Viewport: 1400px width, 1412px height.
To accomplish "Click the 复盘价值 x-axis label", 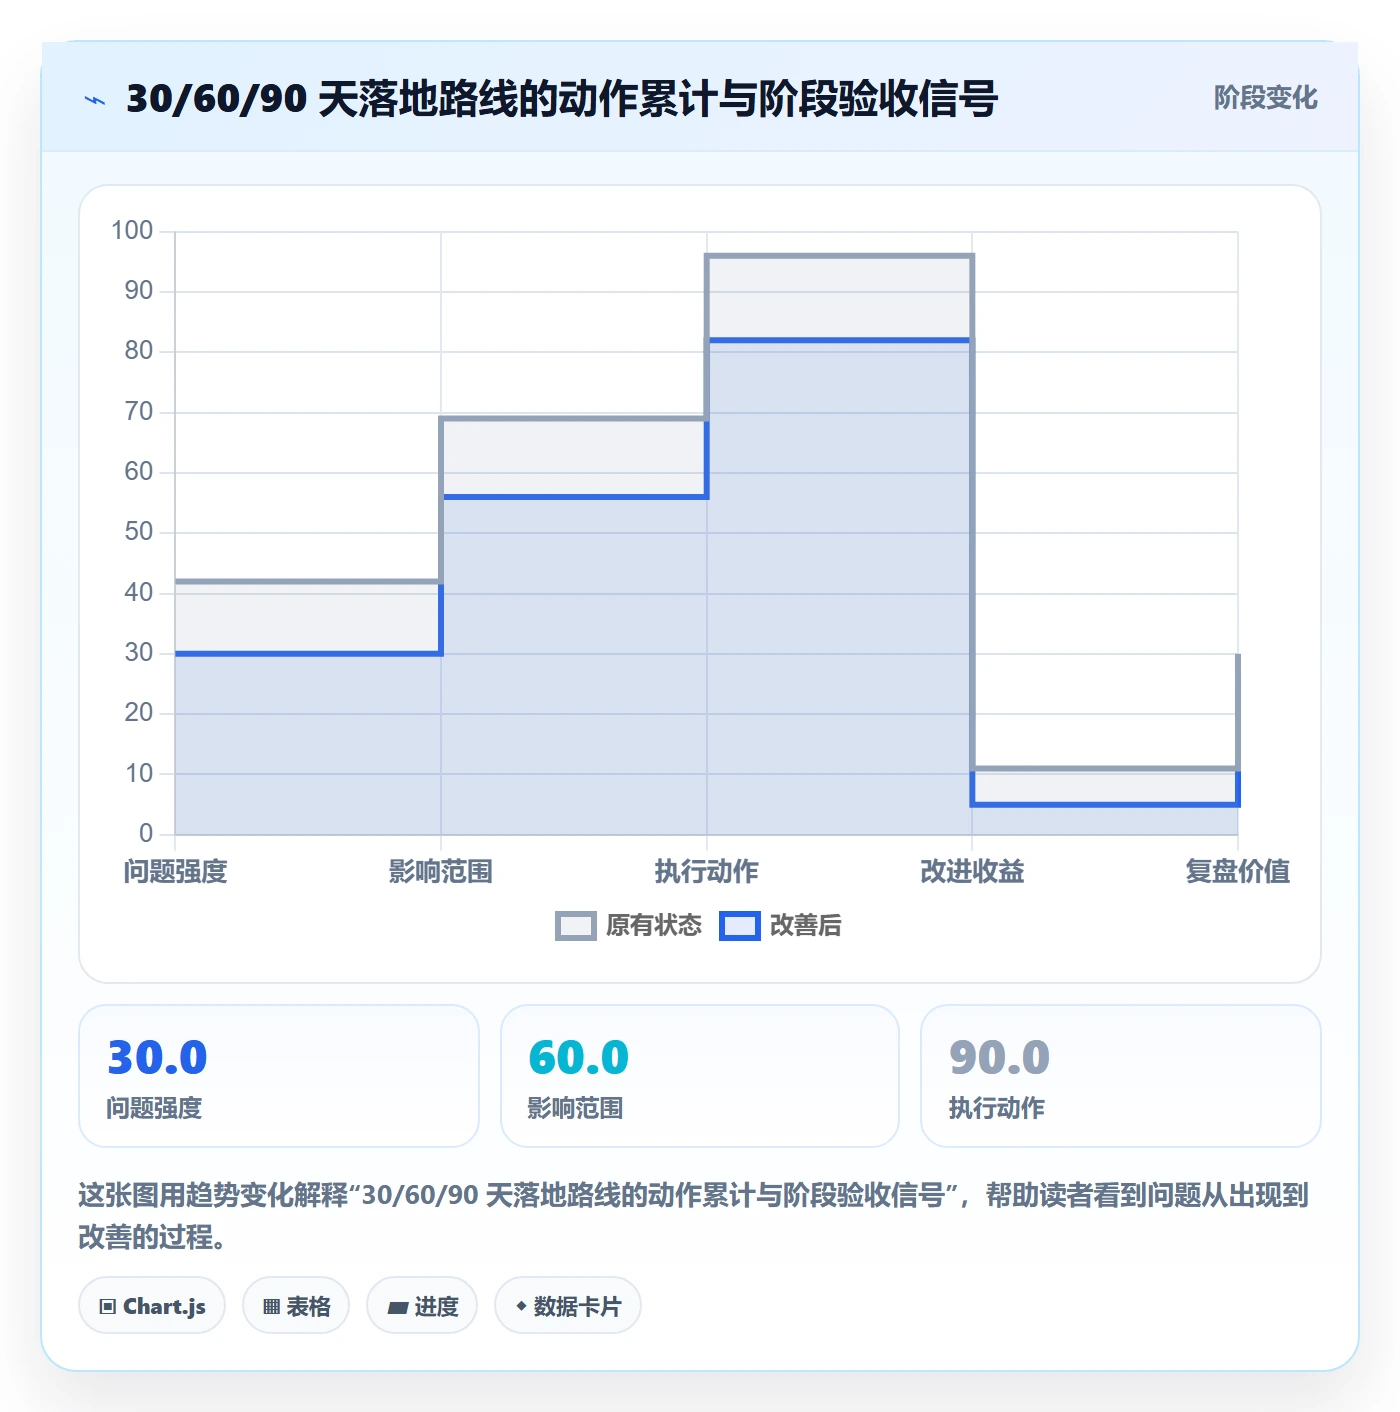I will [x=1238, y=872].
